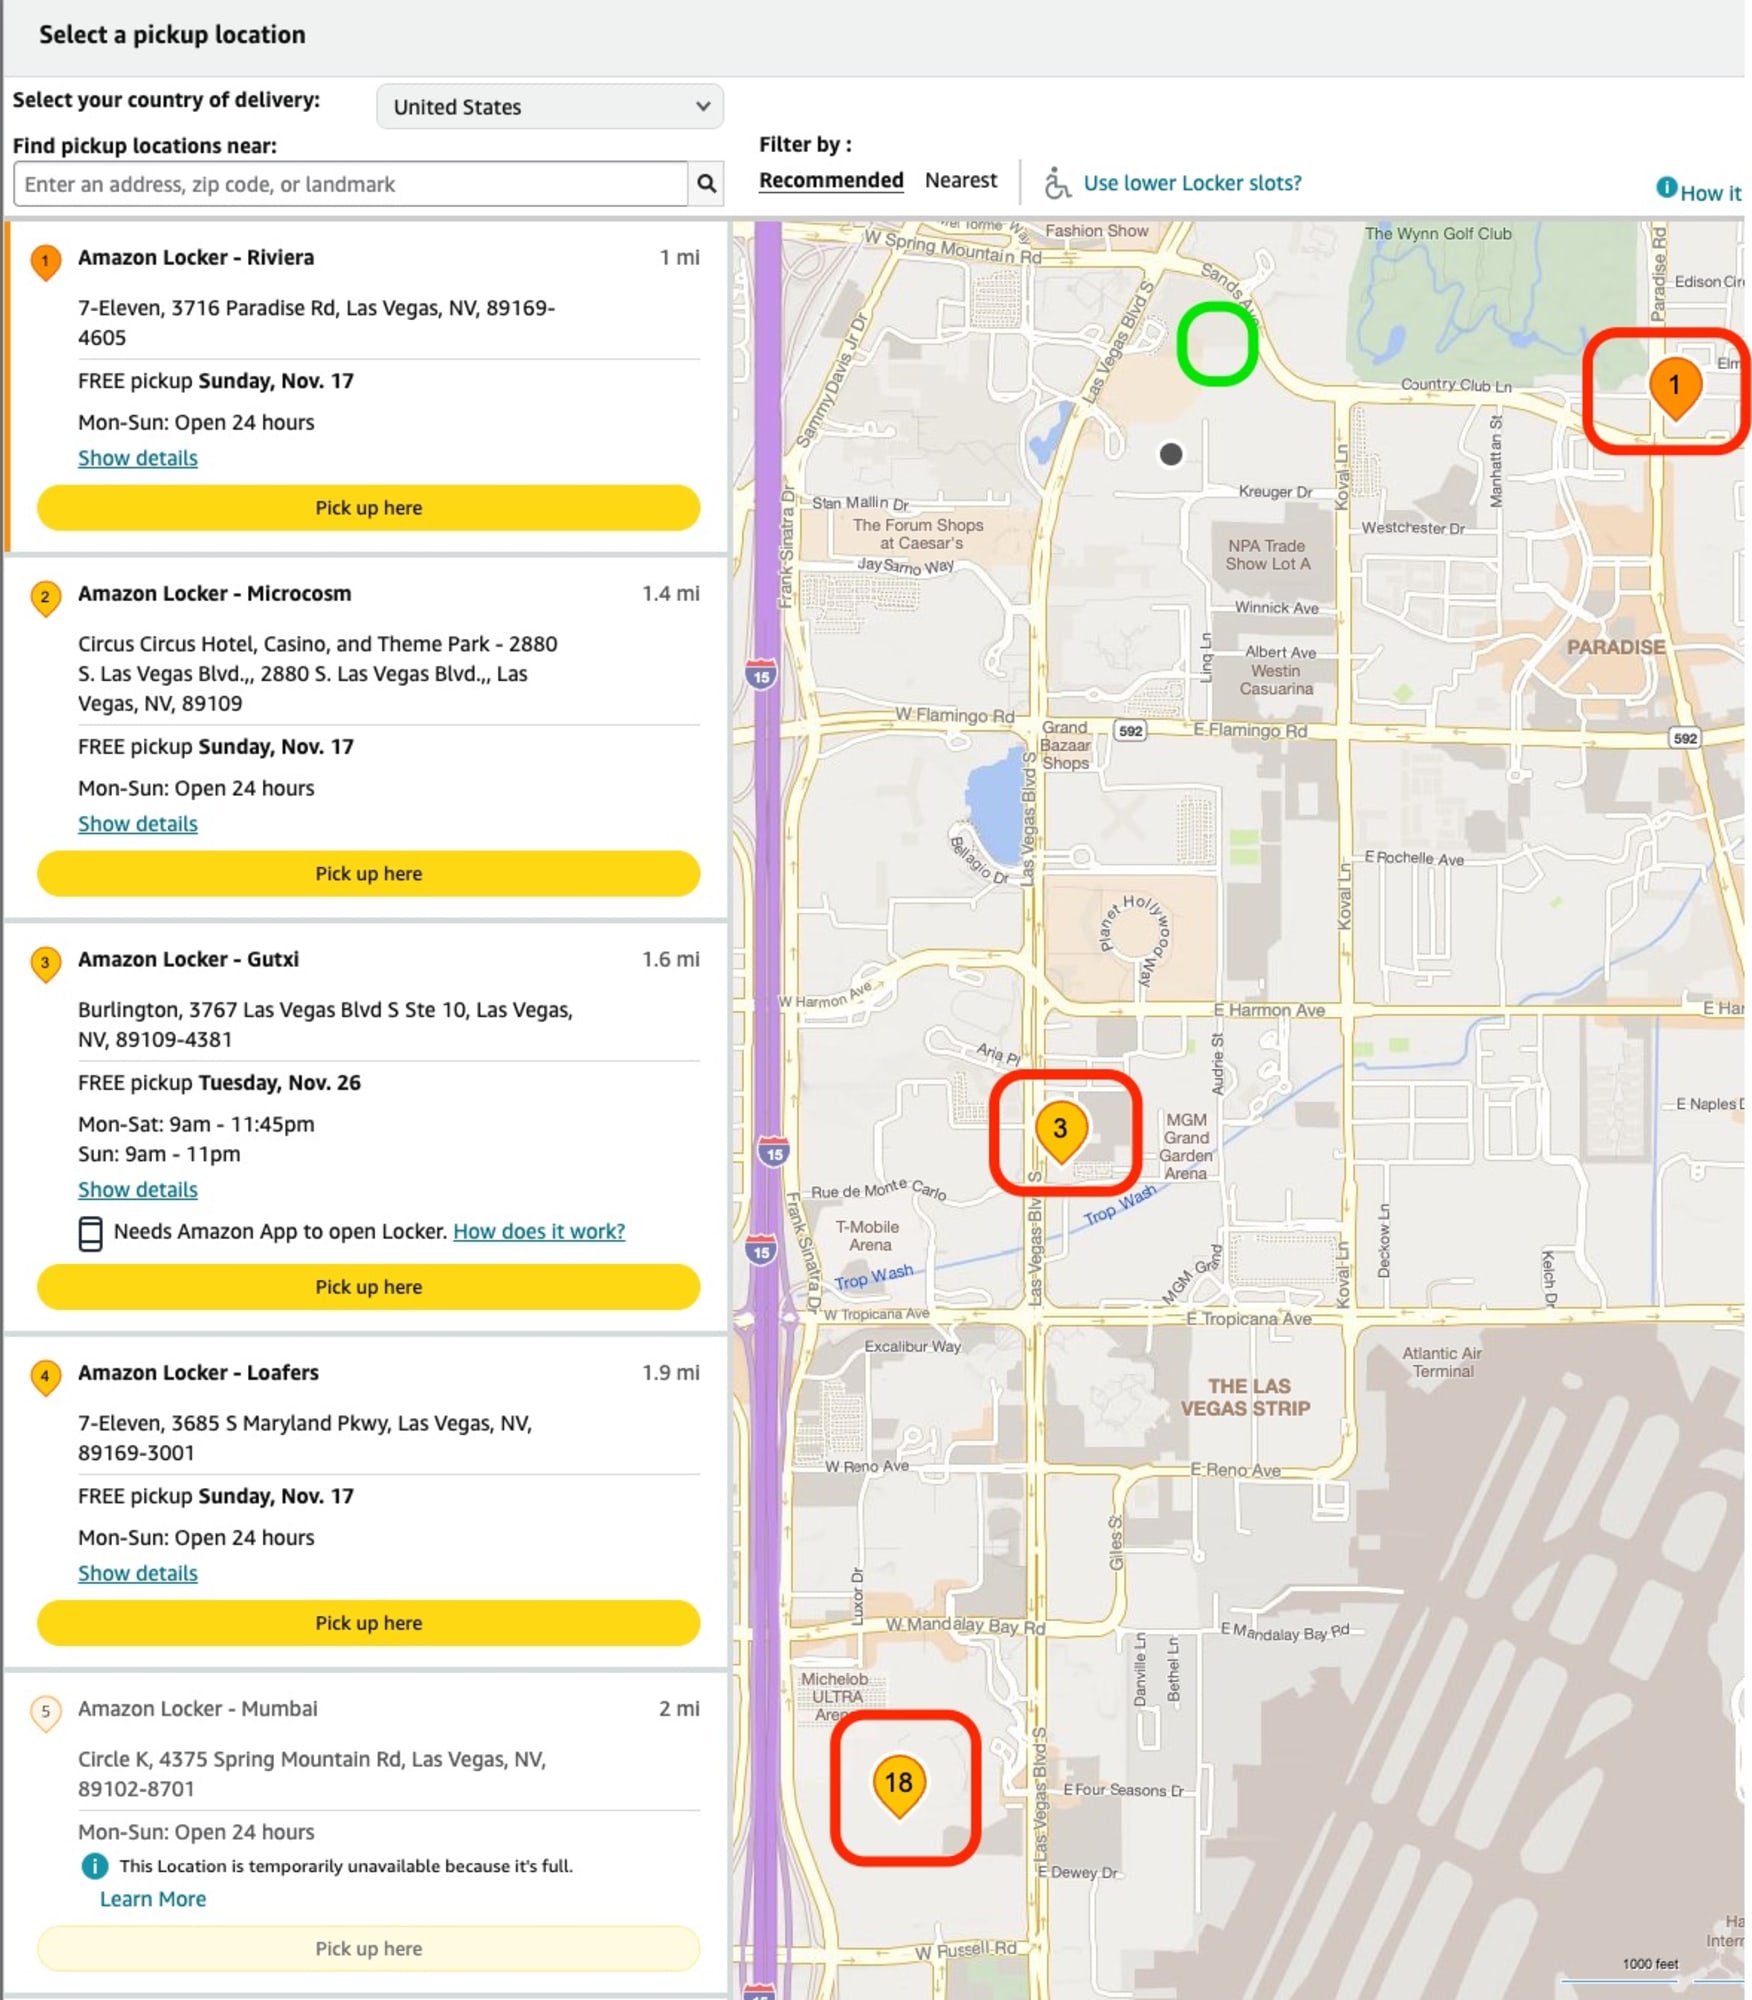The height and width of the screenshot is (2000, 1752).
Task: Open How does it work link
Action: (x=539, y=1231)
